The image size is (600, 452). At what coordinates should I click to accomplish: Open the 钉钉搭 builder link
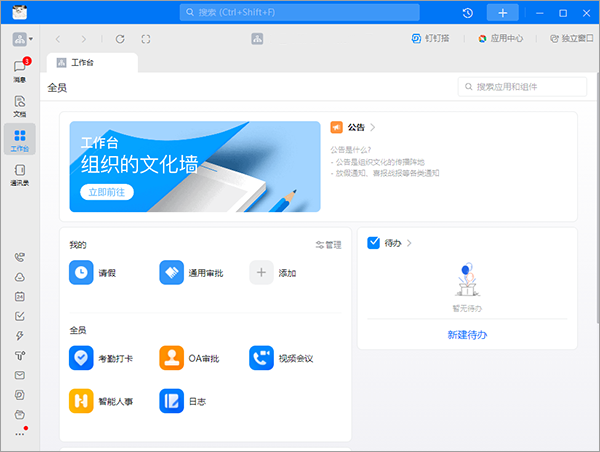click(430, 38)
